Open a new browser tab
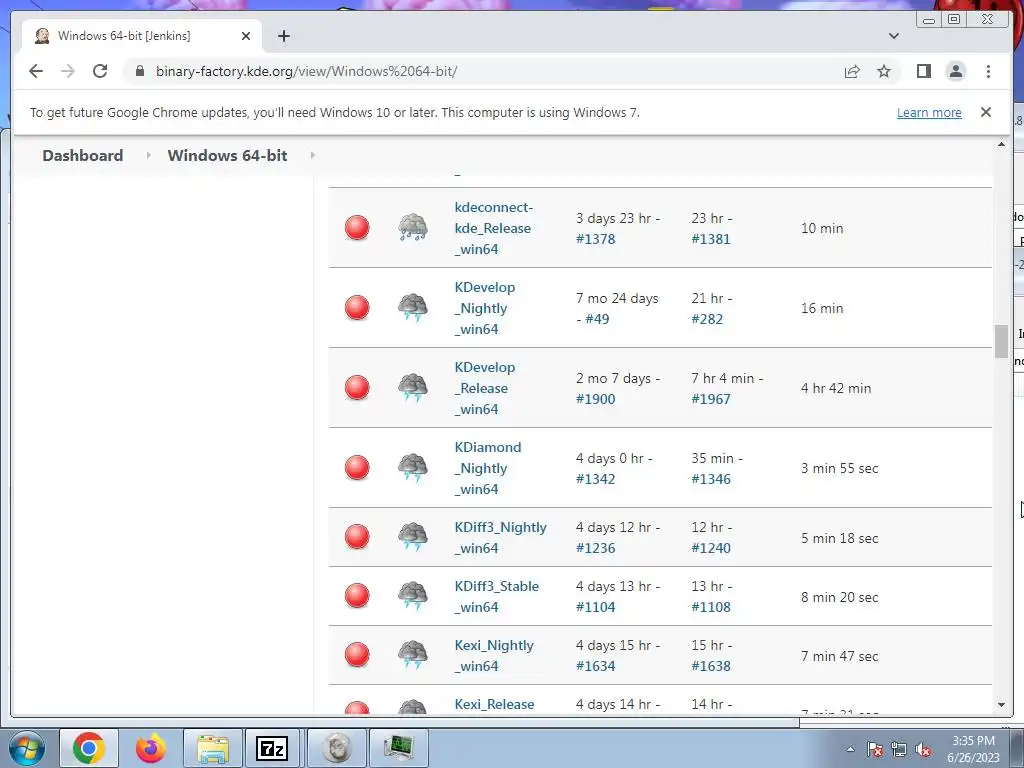 (283, 36)
